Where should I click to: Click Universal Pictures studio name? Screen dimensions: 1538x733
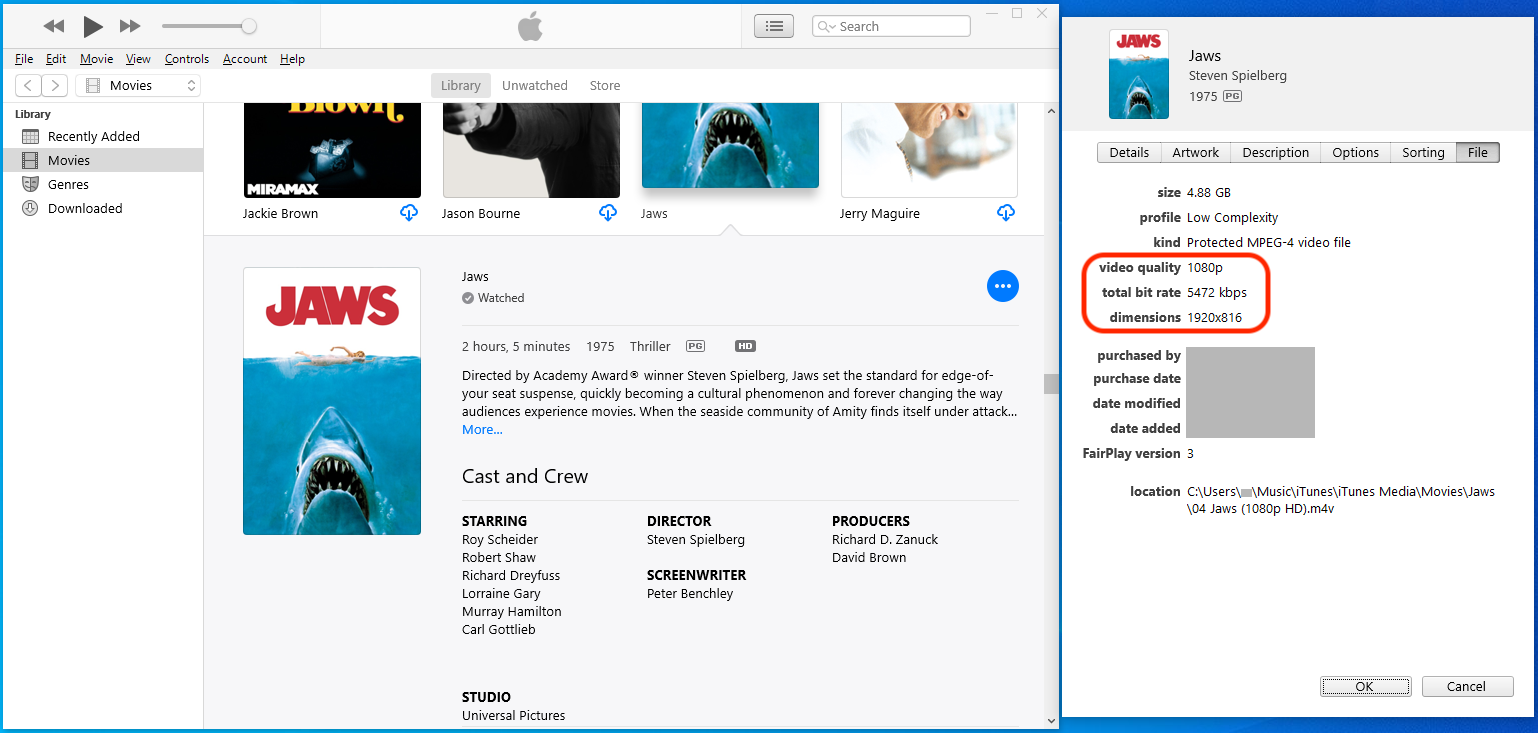513,716
